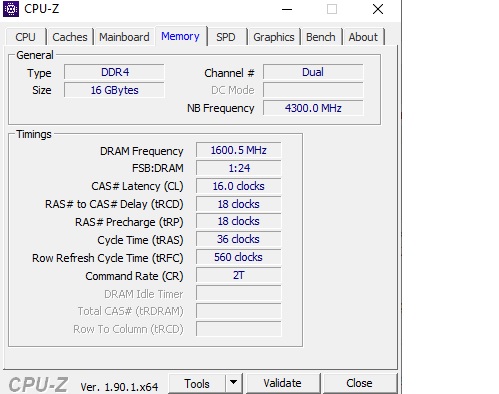This screenshot has height=394, width=499.
Task: Click the Memory tab
Action: click(180, 36)
